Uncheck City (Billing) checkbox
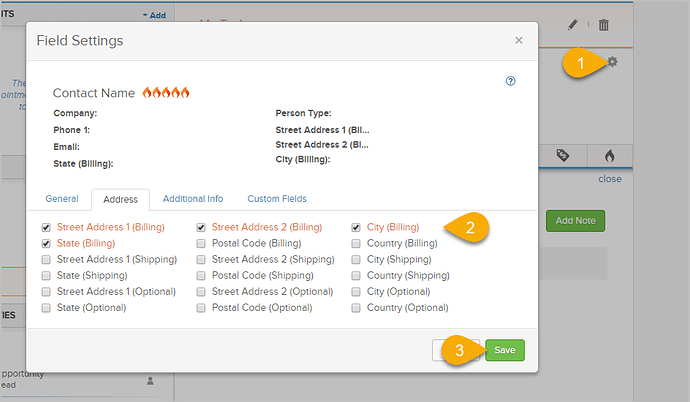The width and height of the screenshot is (690, 402). 356,227
